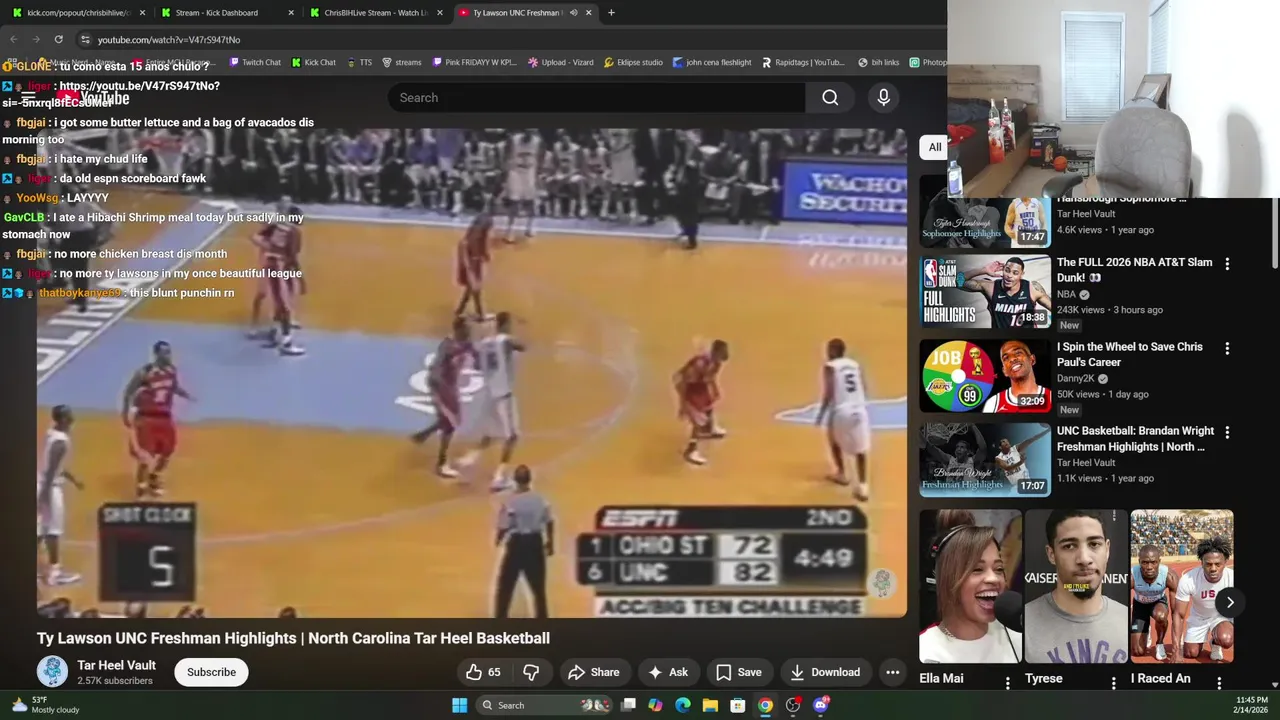Open a new browser tab with plus button

pyautogui.click(x=611, y=13)
